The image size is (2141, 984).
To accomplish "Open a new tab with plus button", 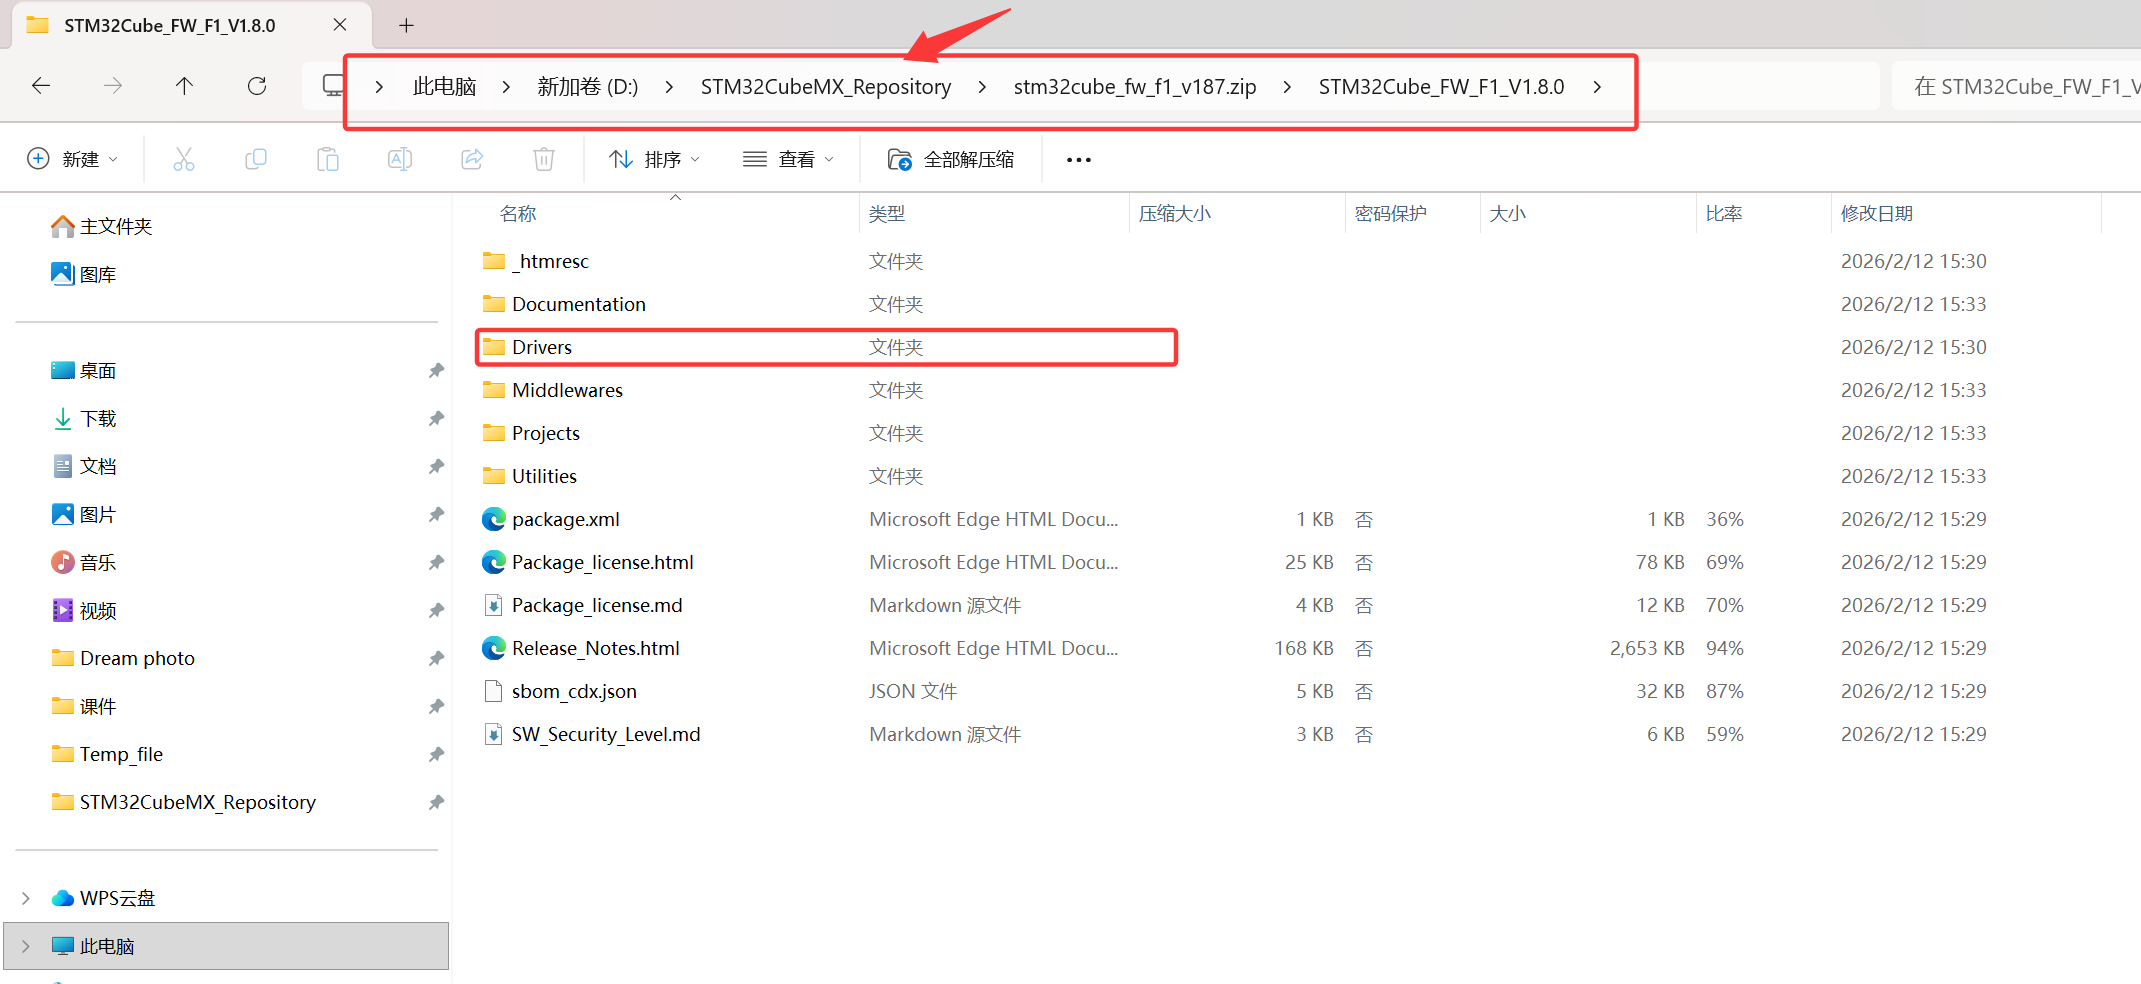I will tap(406, 26).
